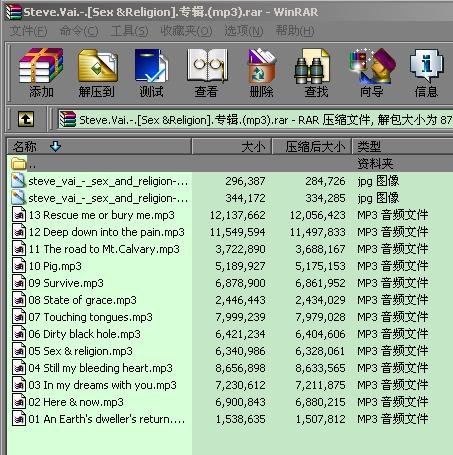This screenshot has height=455, width=453.
Task: Click MP3 icon for 03 In my dreams with you
Action: point(19,385)
